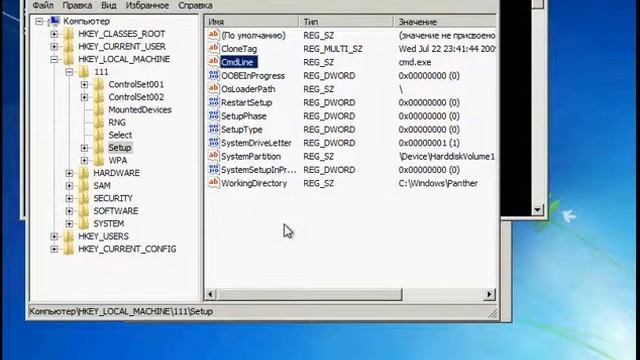The image size is (640, 360).
Task: Click the string icon of CloneTag
Action: click(x=213, y=49)
